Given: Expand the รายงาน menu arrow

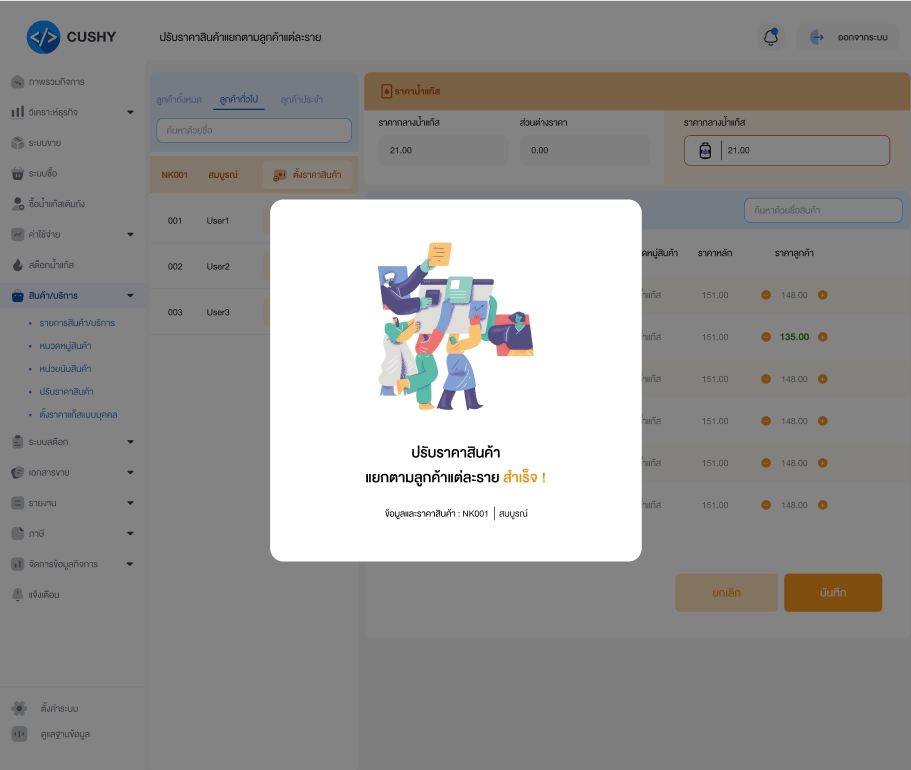Looking at the screenshot, I should (130, 503).
